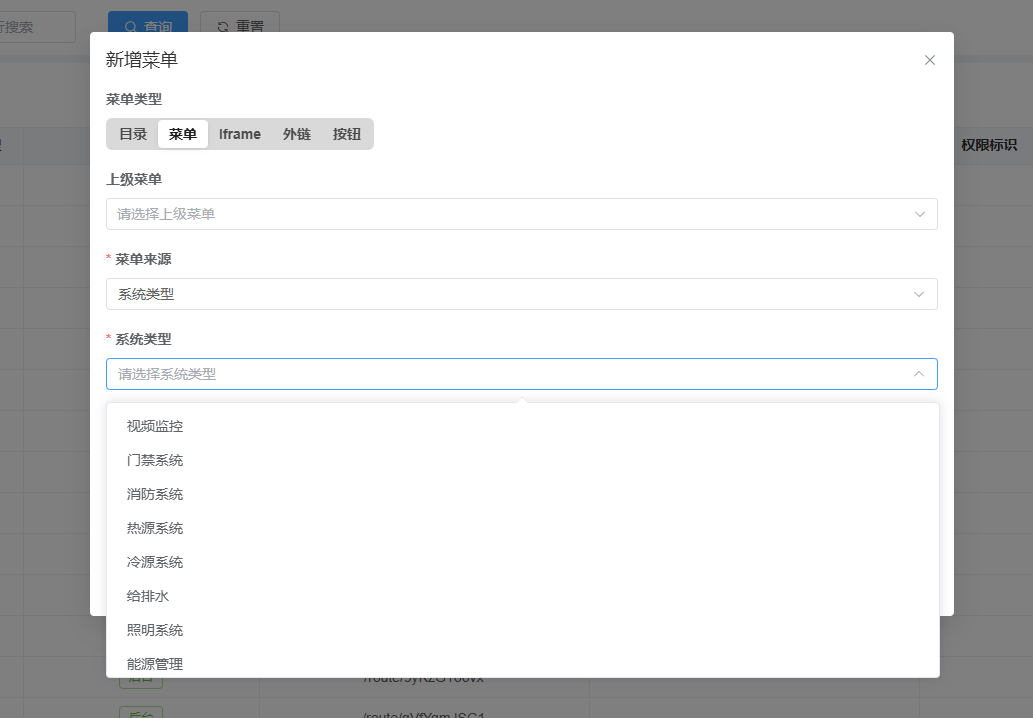Choose 给排水 from the list
The height and width of the screenshot is (718, 1033).
[523, 596]
